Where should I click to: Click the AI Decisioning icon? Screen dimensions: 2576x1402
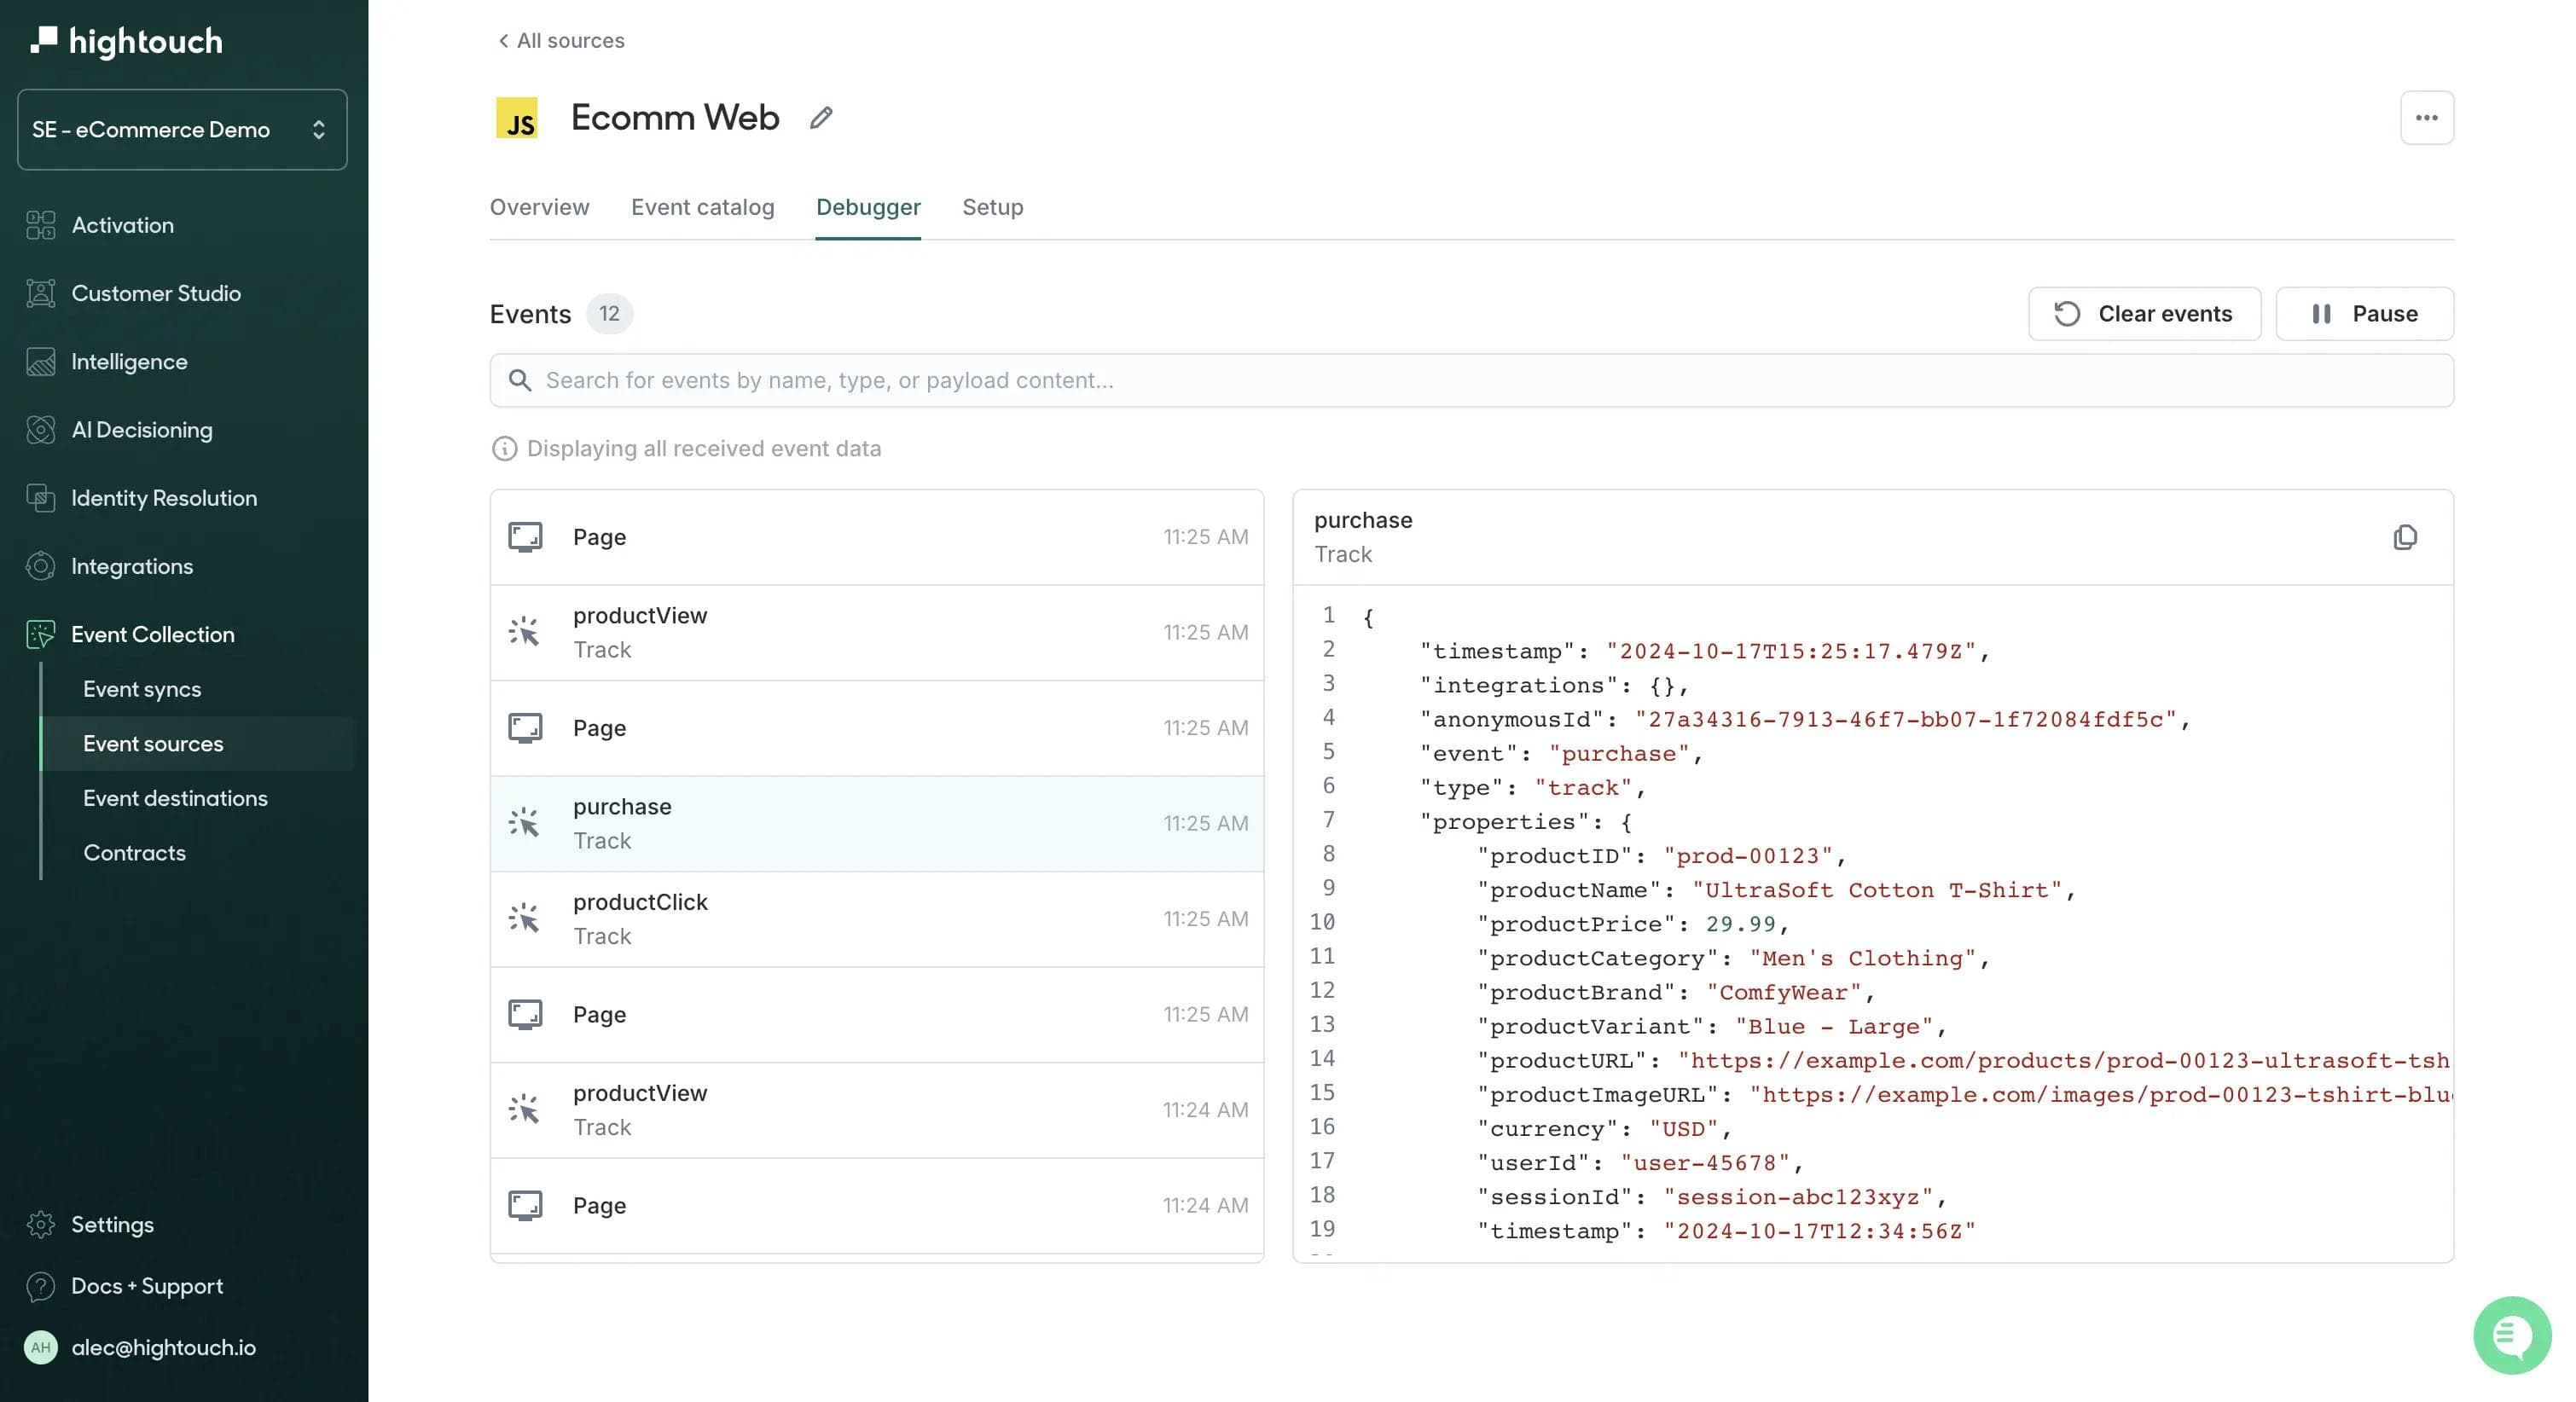click(40, 429)
